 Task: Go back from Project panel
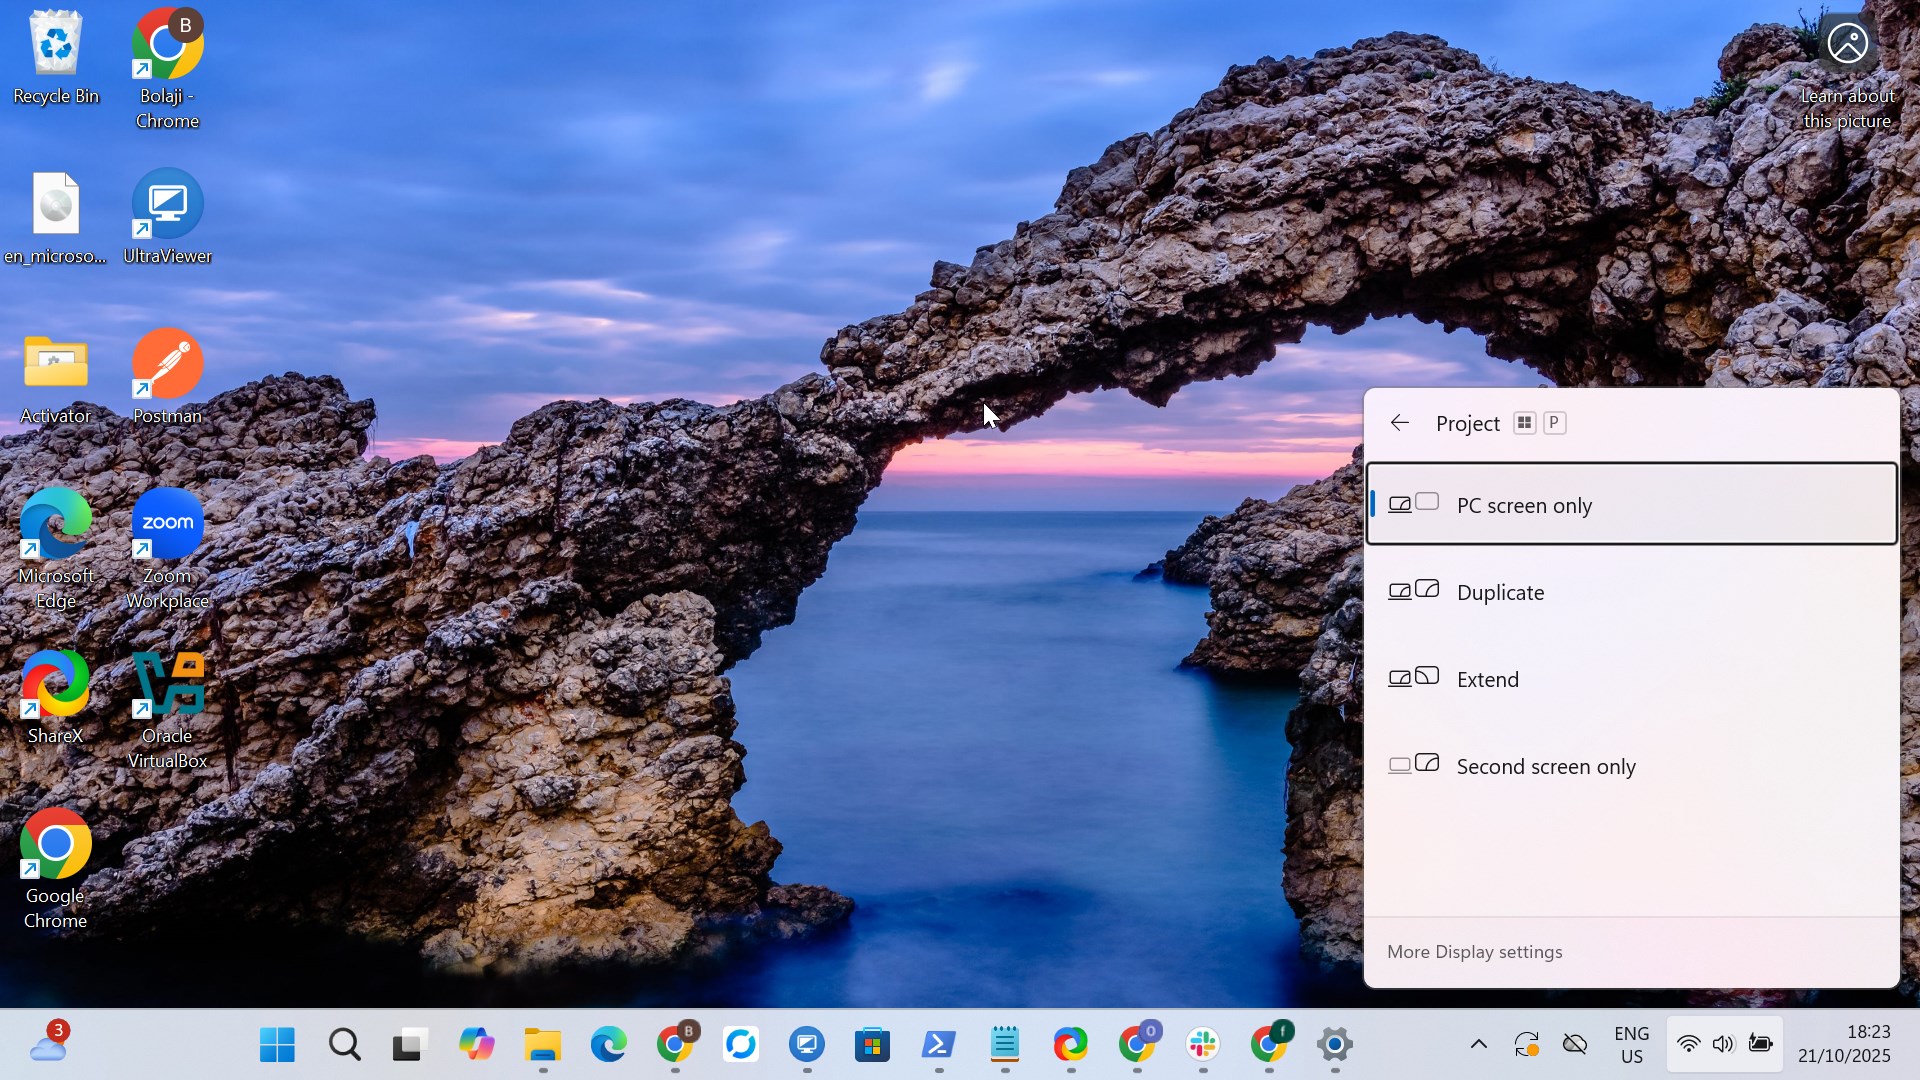1400,423
